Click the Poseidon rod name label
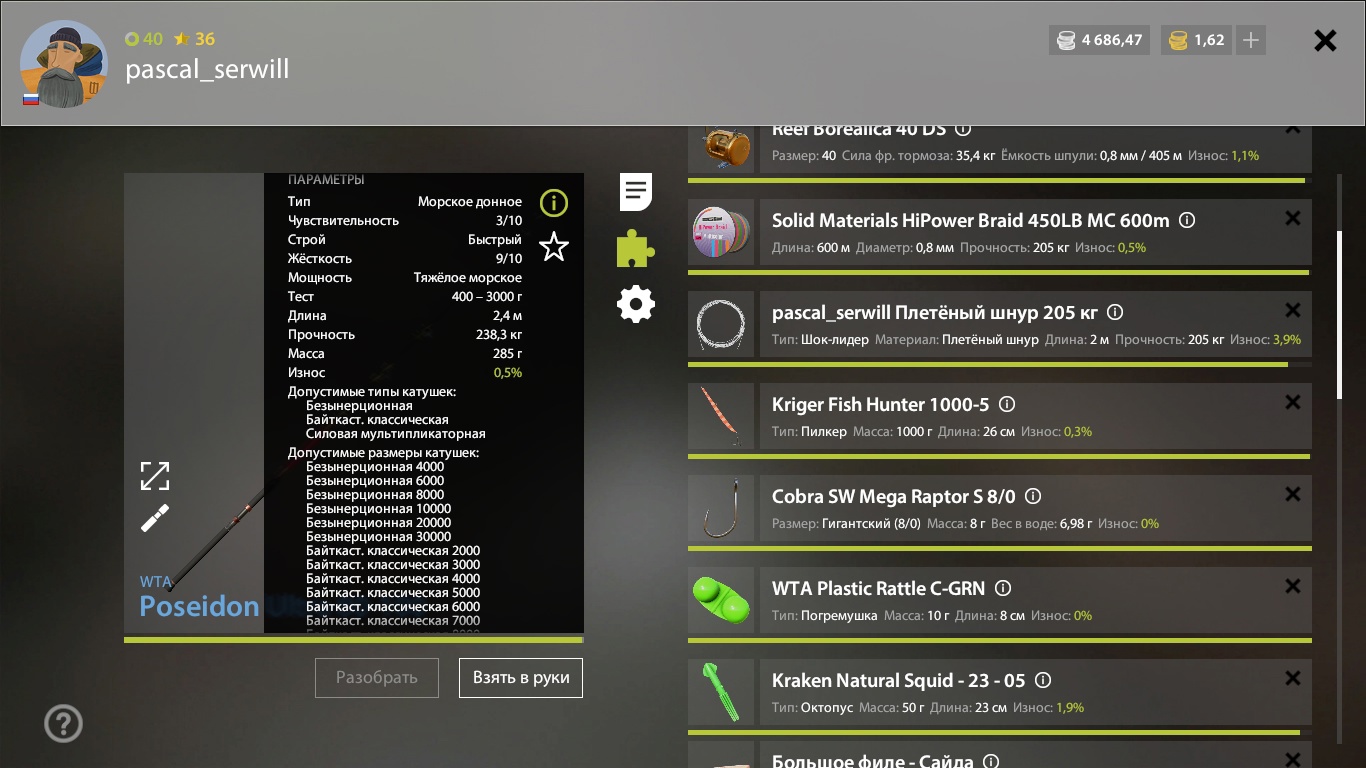Screen dimensions: 1366x768 click(x=199, y=606)
